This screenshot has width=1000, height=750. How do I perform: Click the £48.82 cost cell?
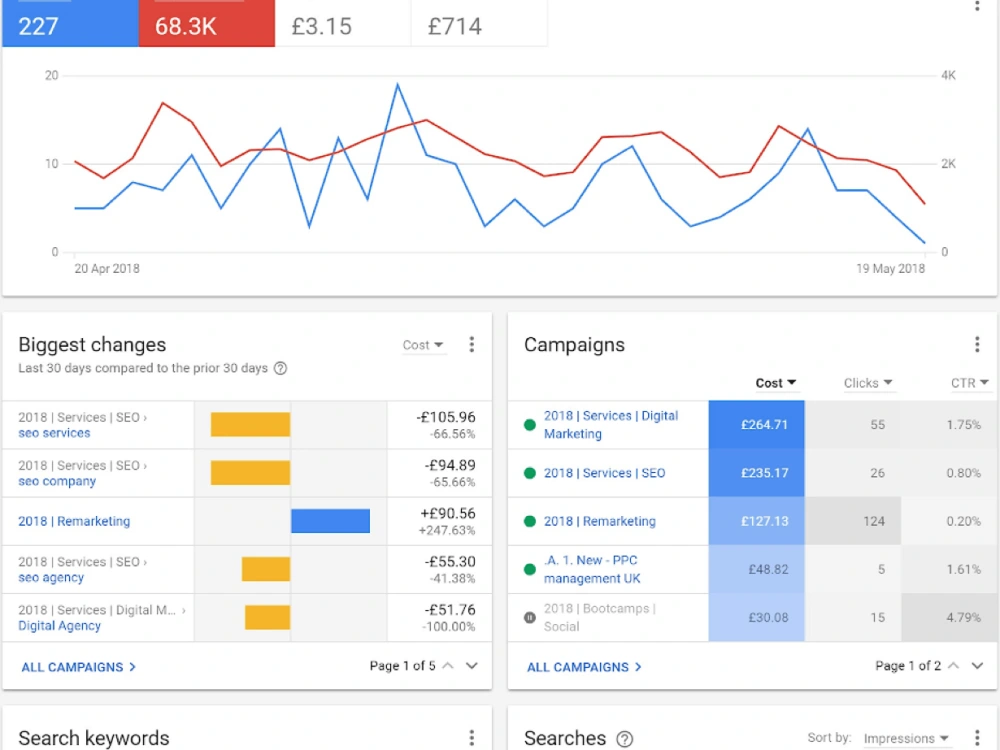(x=756, y=570)
